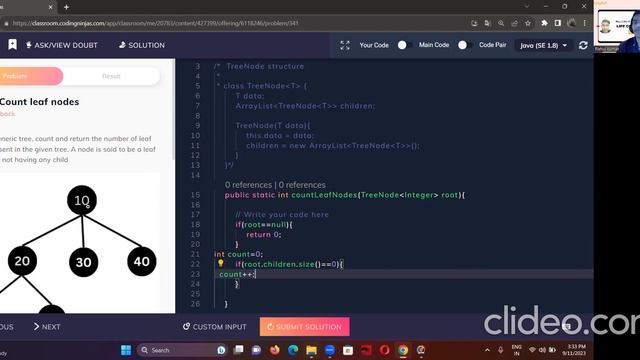Image resolution: width=640 pixels, height=360 pixels.
Task: Click the install app icon in address bar
Action: pos(474,23)
